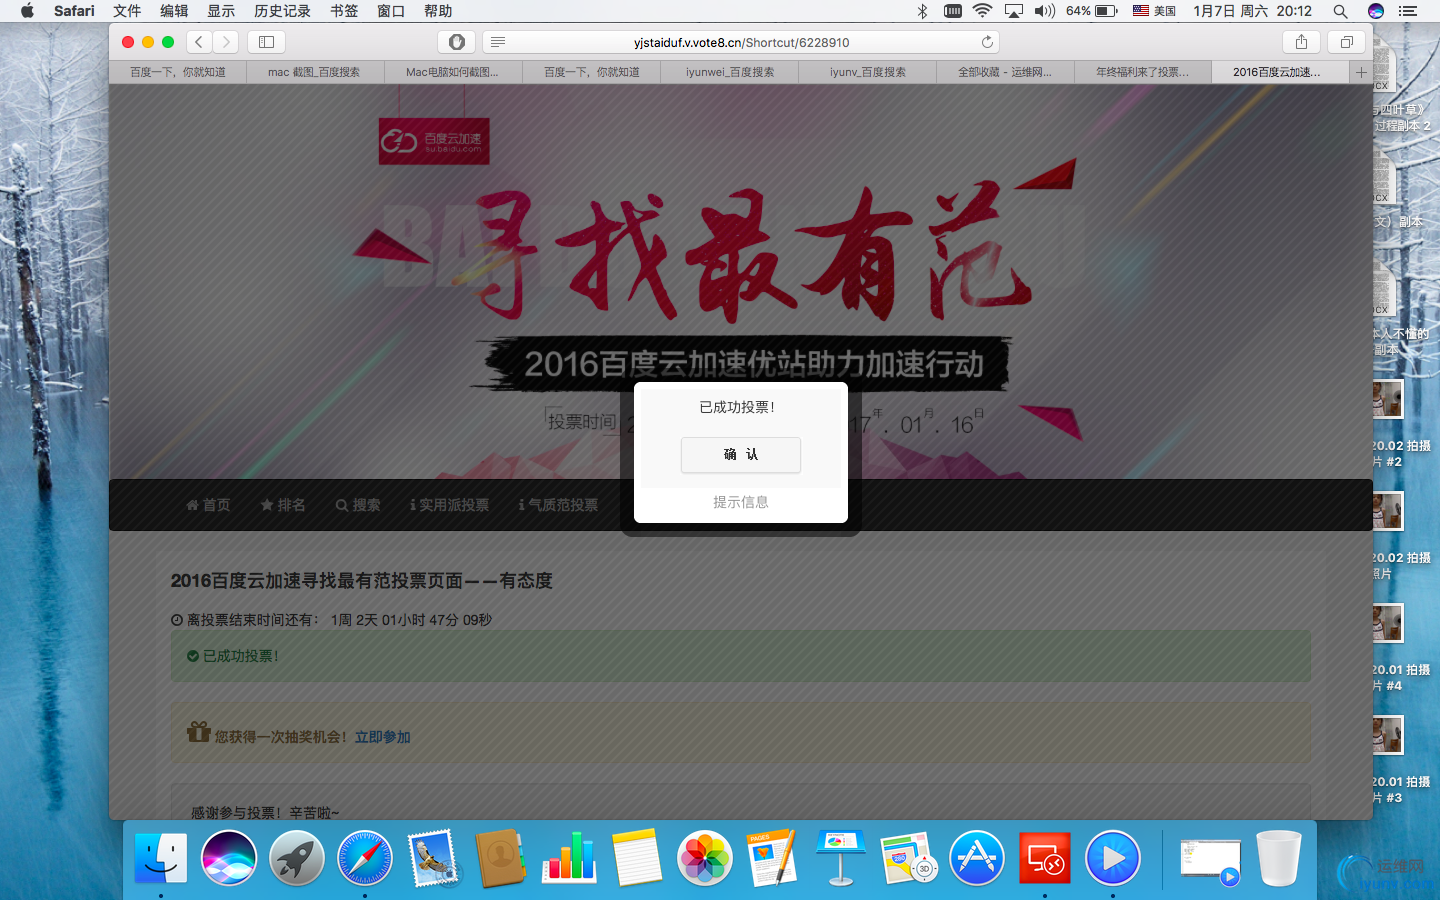Go back with the Safari back arrow
This screenshot has height=900, width=1440.
click(199, 42)
